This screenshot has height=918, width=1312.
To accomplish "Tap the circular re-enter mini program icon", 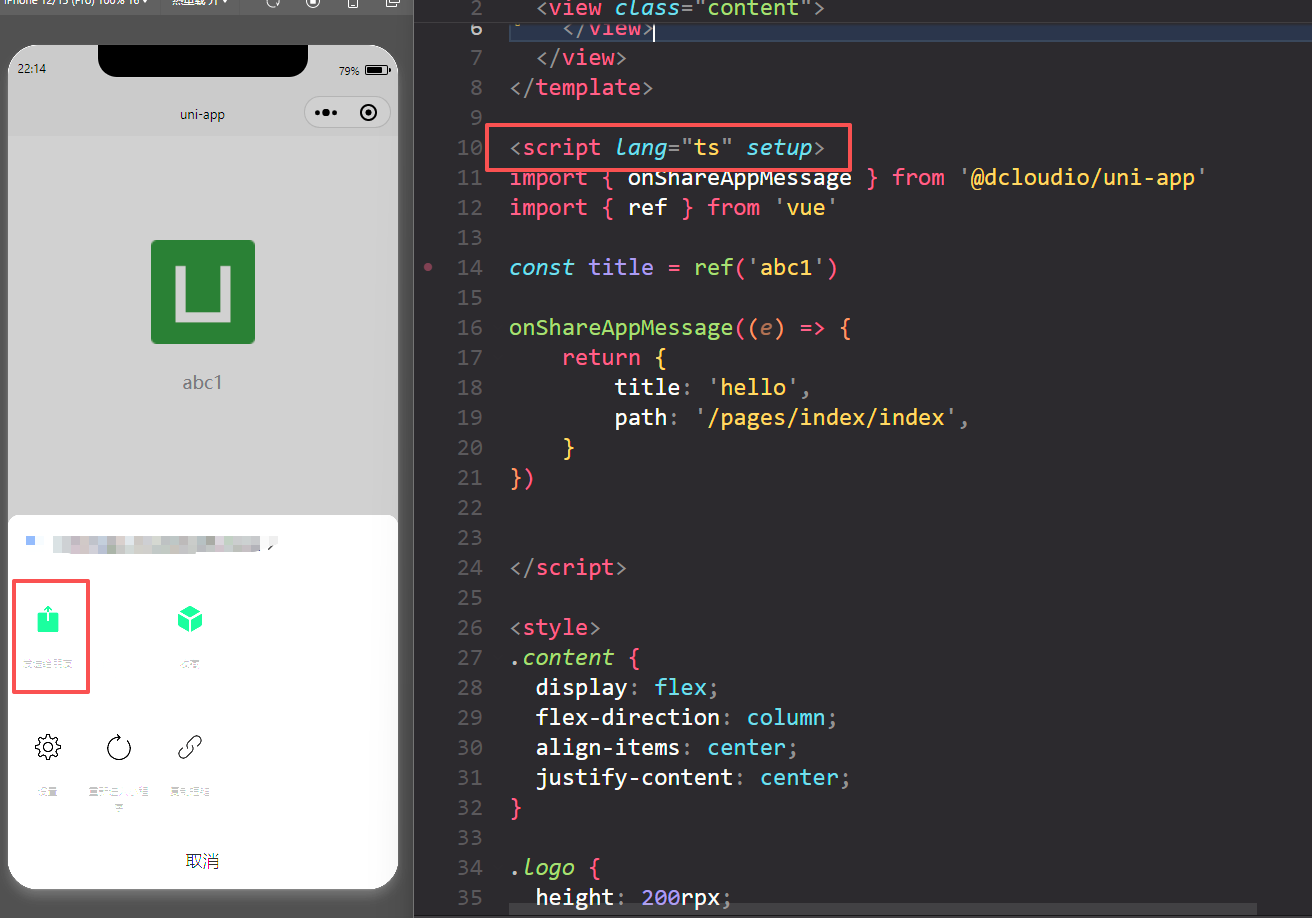I will (119, 747).
